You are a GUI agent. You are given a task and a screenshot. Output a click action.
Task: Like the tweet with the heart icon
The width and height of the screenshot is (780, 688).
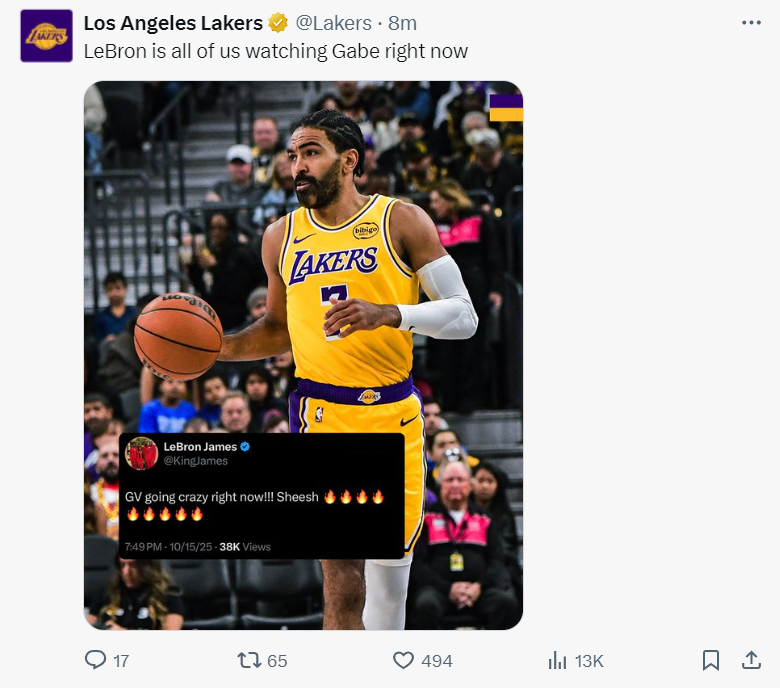click(x=403, y=660)
